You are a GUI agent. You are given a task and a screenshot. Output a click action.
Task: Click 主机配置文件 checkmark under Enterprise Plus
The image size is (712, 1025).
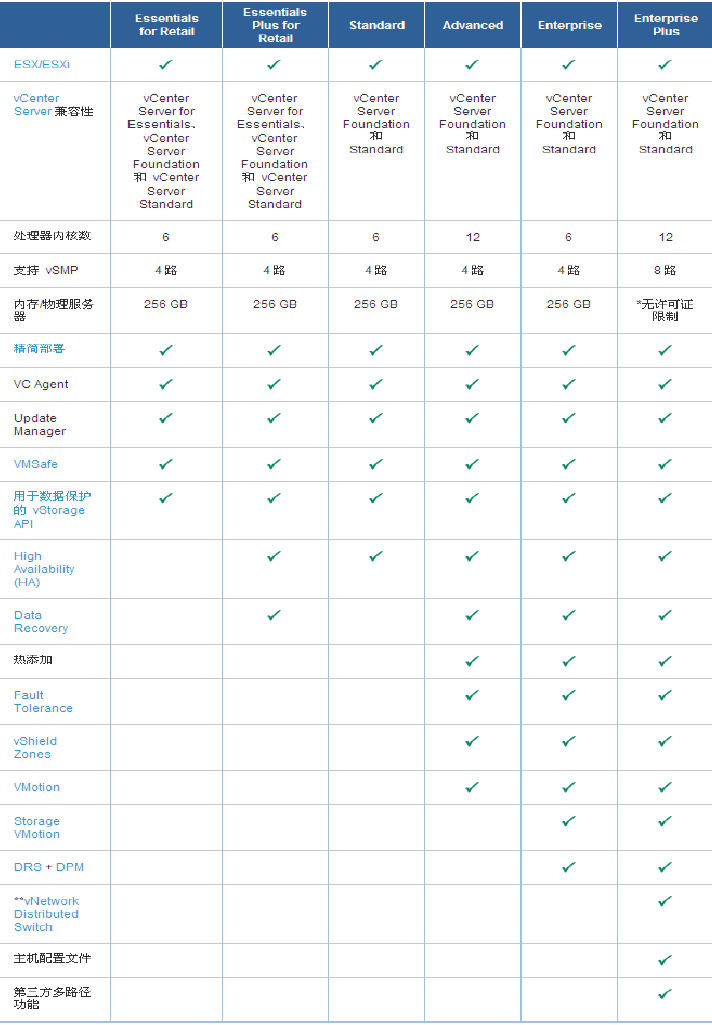665,960
